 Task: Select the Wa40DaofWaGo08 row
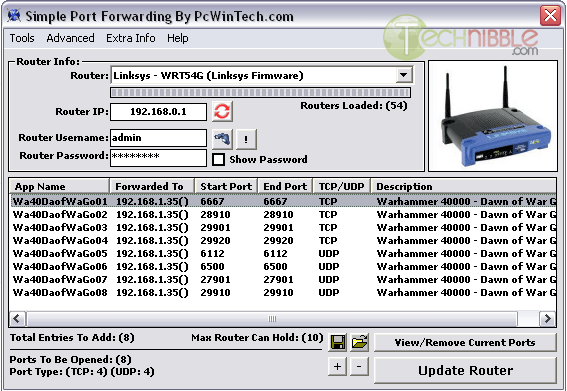tap(283, 293)
